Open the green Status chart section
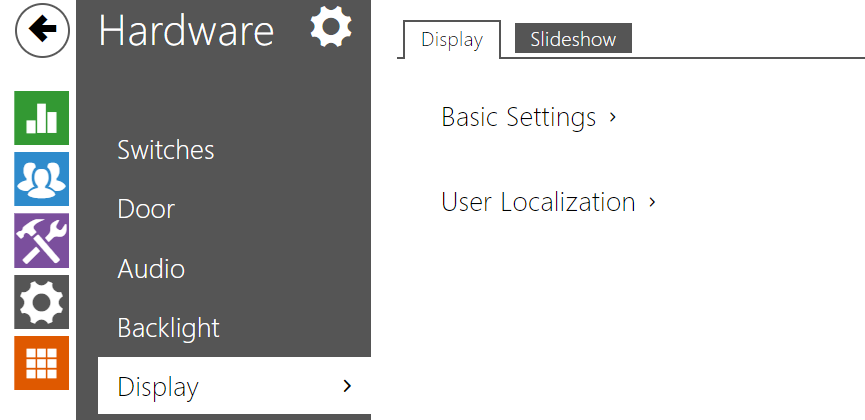 tap(41, 118)
